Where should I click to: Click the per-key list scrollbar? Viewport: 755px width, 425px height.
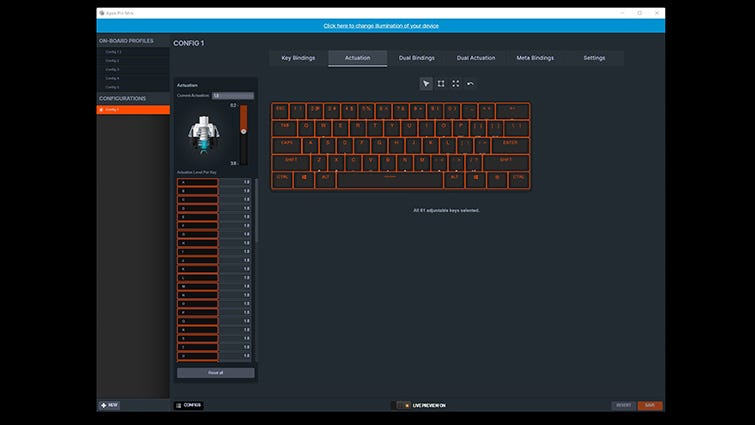coord(257,210)
